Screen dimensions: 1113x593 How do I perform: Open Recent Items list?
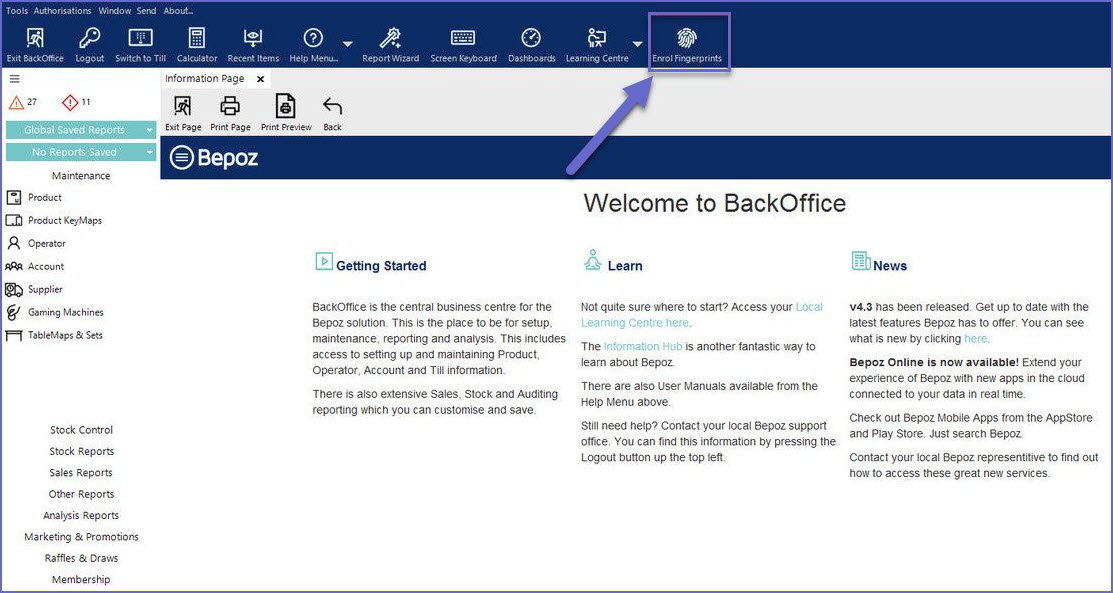point(253,40)
